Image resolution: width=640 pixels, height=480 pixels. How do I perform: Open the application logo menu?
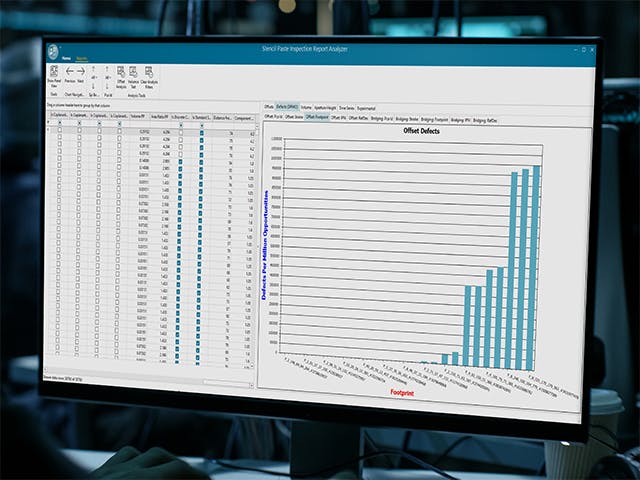point(53,51)
